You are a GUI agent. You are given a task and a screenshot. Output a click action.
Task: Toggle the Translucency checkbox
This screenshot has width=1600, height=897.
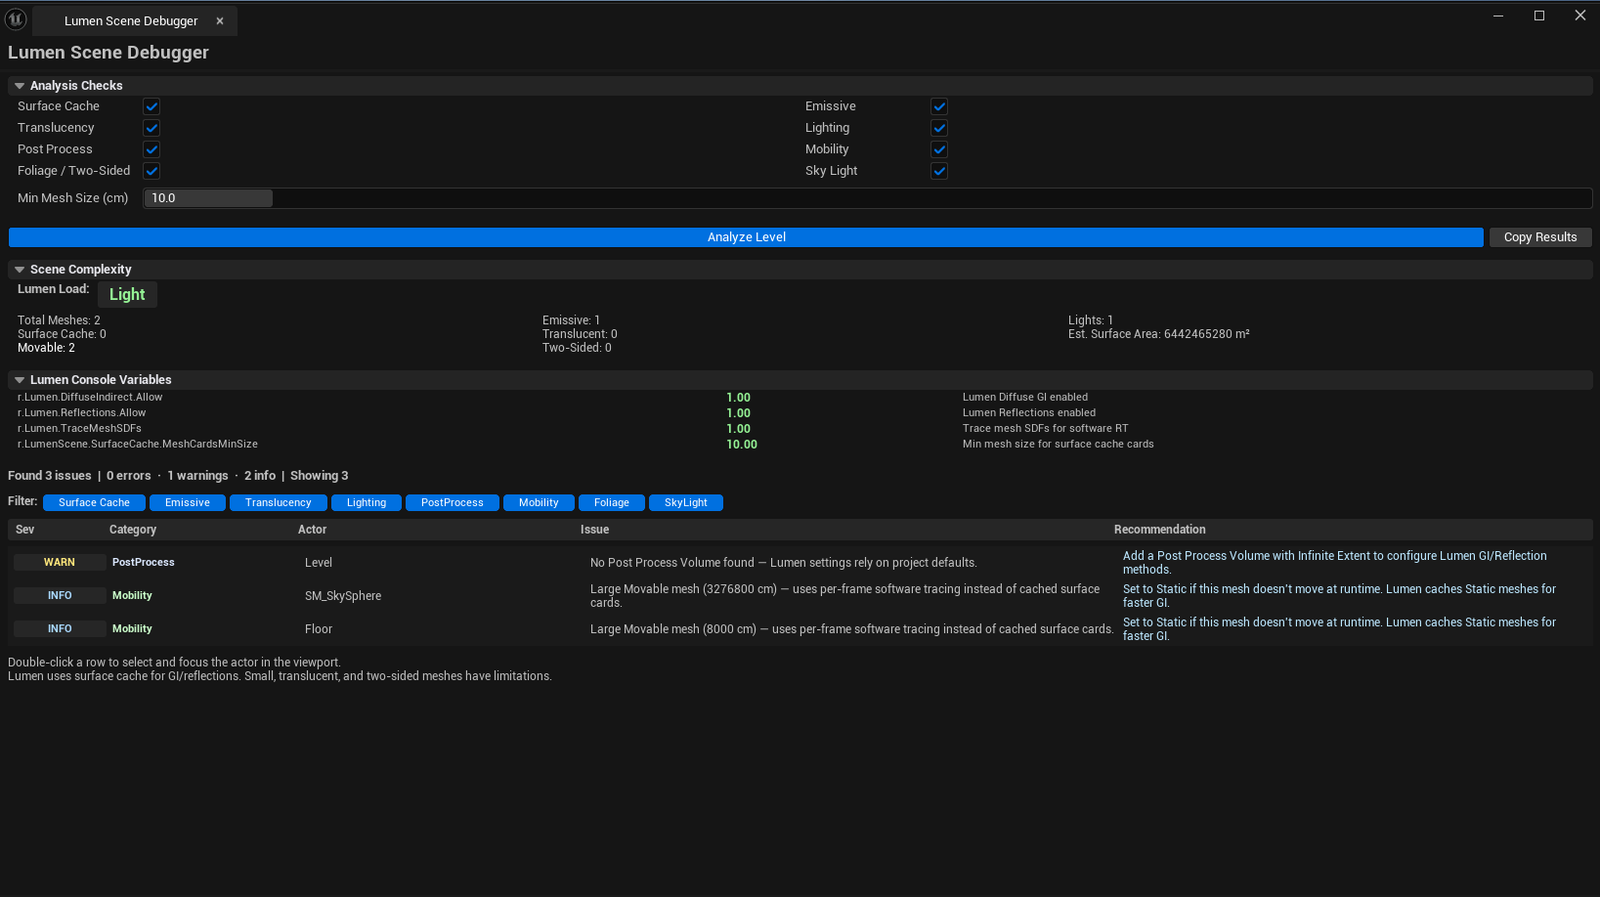click(x=152, y=128)
